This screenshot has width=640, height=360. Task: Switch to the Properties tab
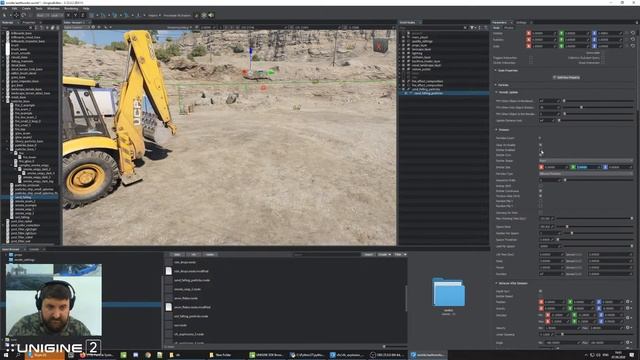coord(29,22)
